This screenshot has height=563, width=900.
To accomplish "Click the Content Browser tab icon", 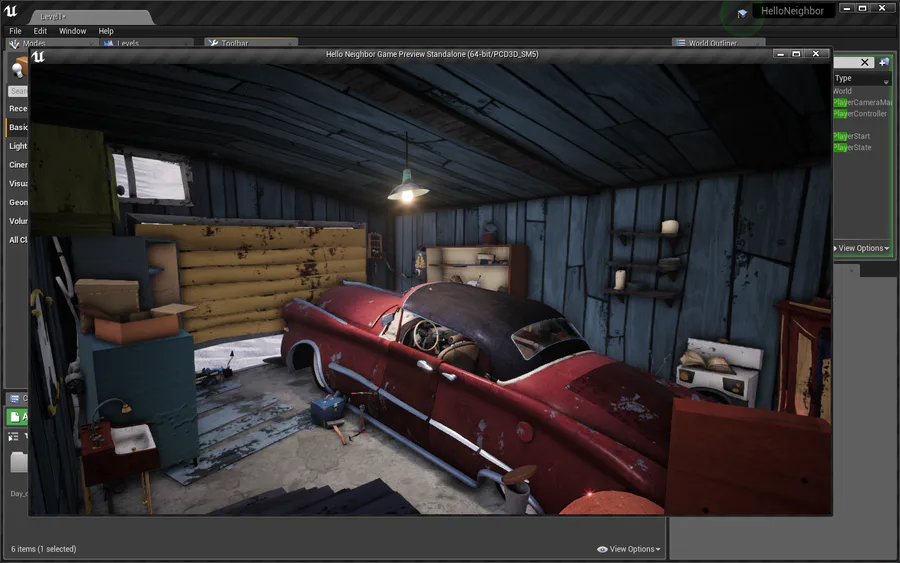I will pos(15,398).
